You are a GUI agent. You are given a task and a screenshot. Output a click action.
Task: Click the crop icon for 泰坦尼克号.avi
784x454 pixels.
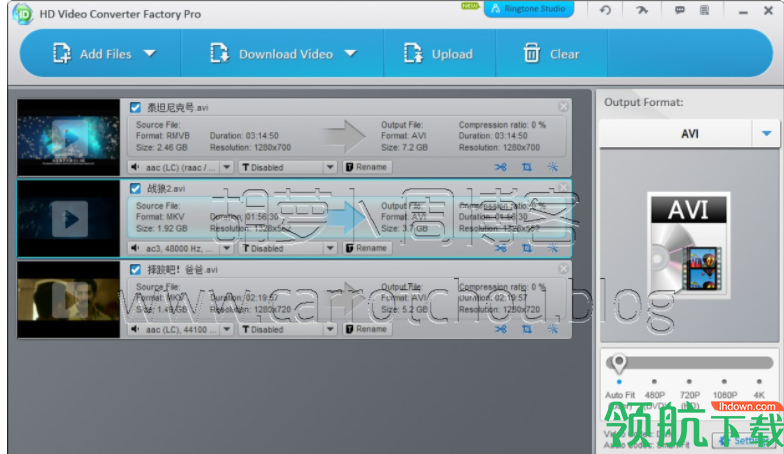[527, 167]
